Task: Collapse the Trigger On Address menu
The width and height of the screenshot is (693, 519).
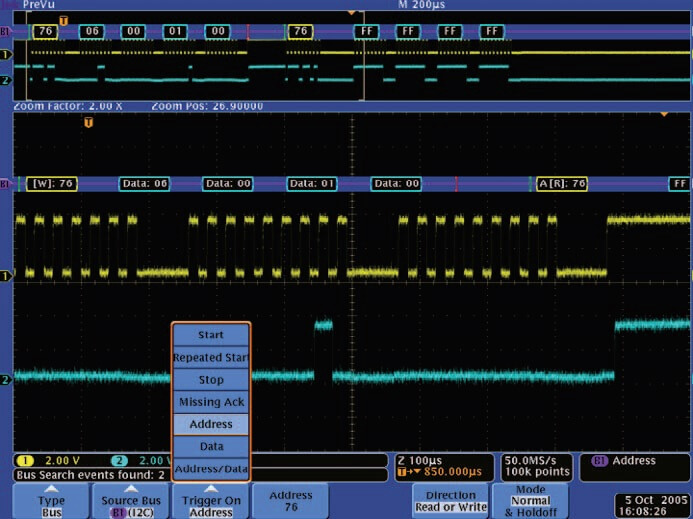Action: click(x=211, y=500)
